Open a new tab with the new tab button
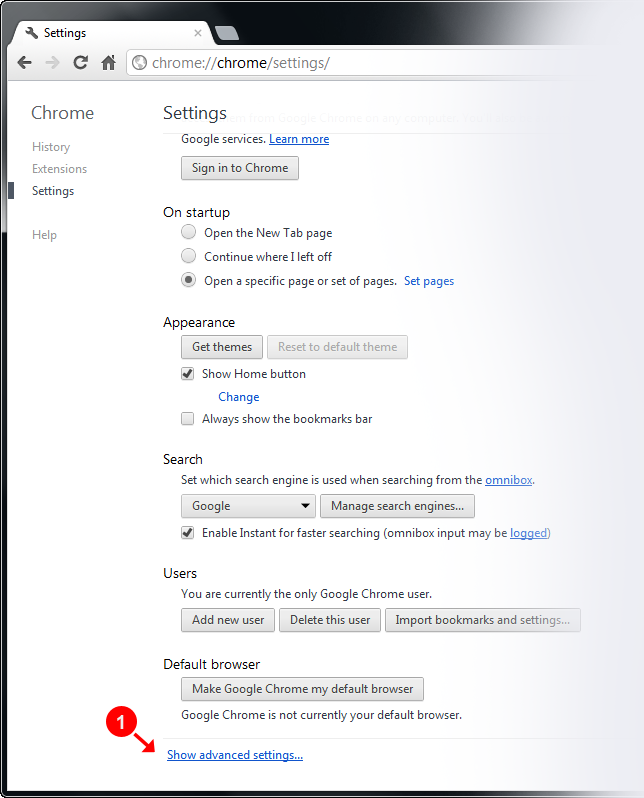This screenshot has height=798, width=644. click(x=227, y=33)
